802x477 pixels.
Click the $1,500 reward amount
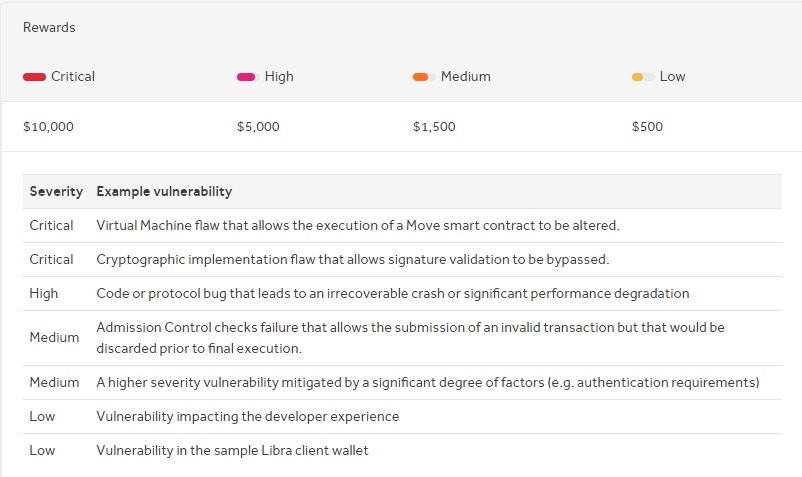[x=434, y=127]
